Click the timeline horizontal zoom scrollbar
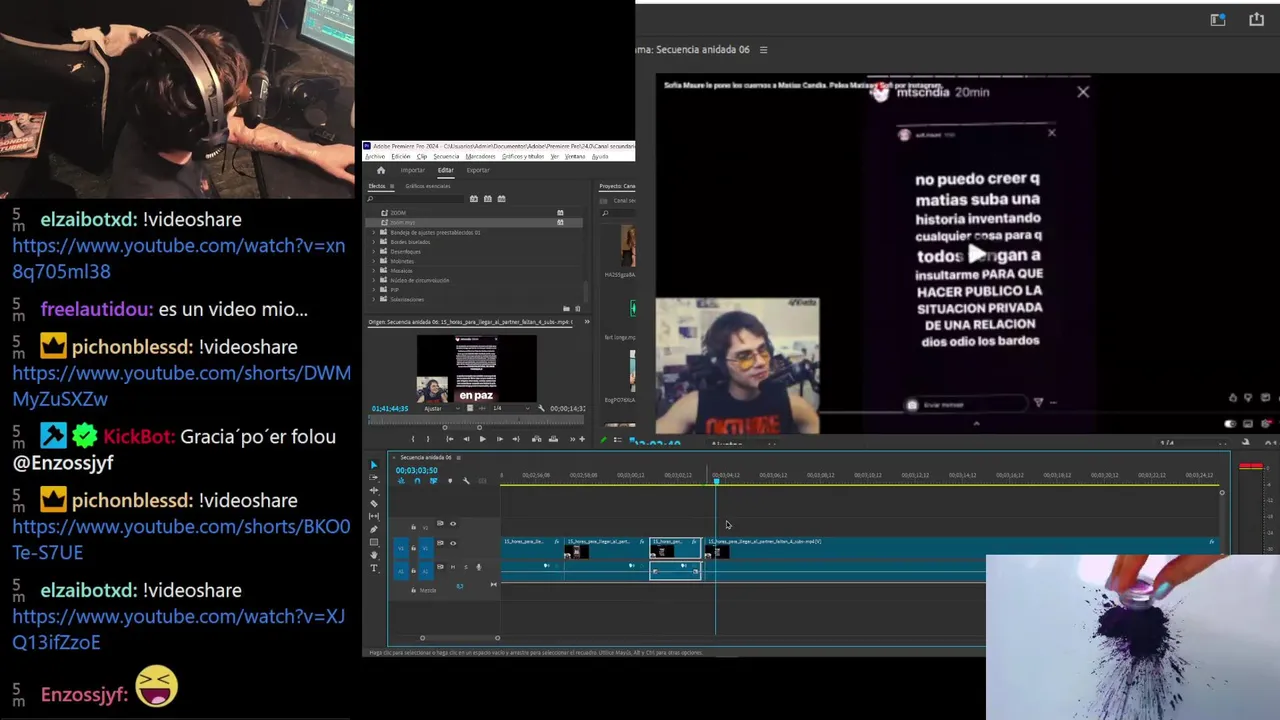The width and height of the screenshot is (1280, 720). pyautogui.click(x=460, y=638)
